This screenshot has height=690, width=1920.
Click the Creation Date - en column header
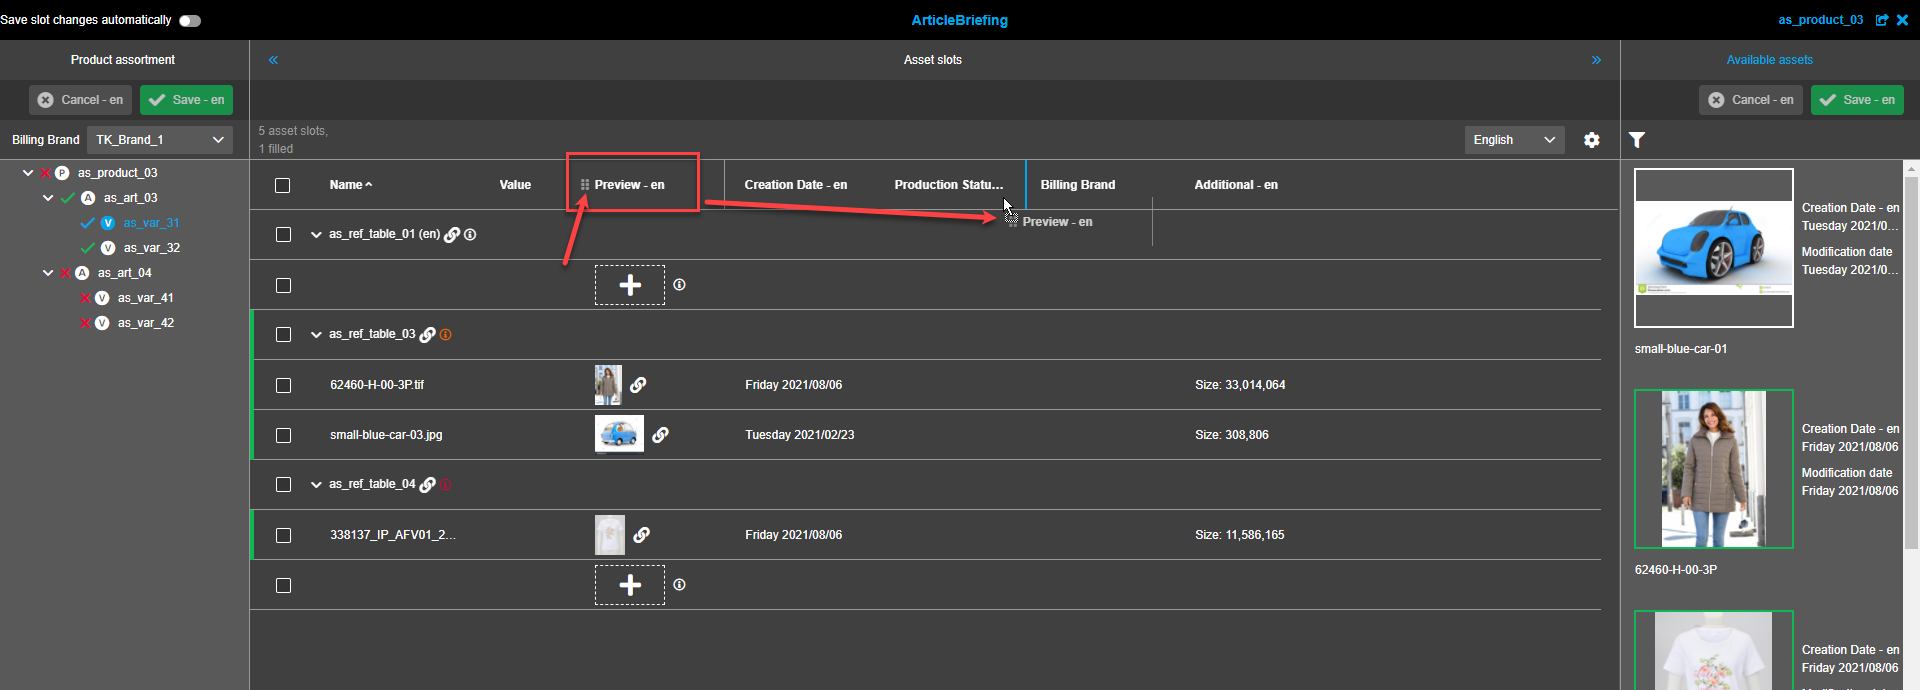[796, 185]
